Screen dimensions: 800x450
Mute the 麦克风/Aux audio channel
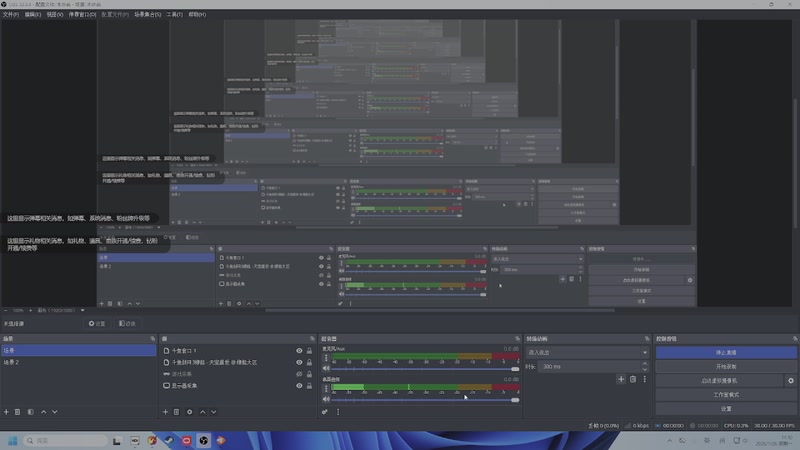pyautogui.click(x=326, y=368)
